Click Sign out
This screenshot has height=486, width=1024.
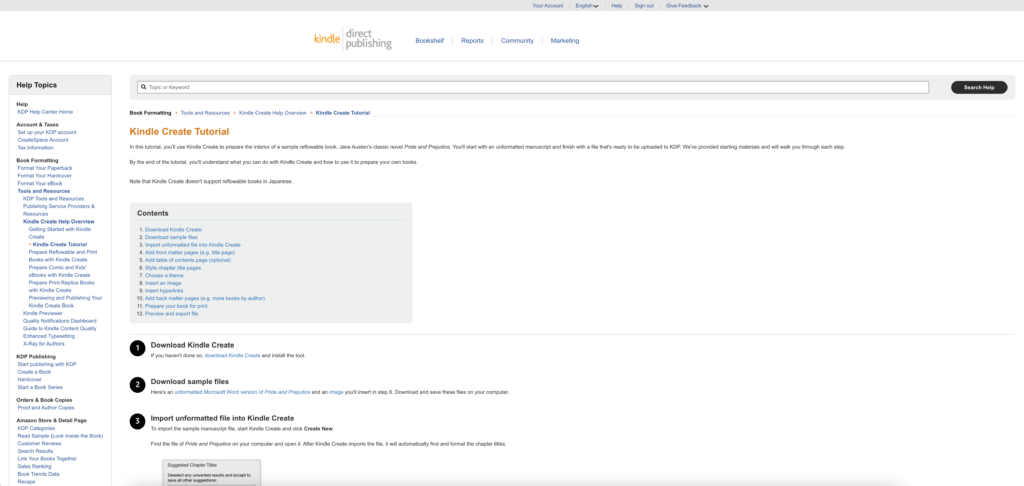(x=644, y=5)
